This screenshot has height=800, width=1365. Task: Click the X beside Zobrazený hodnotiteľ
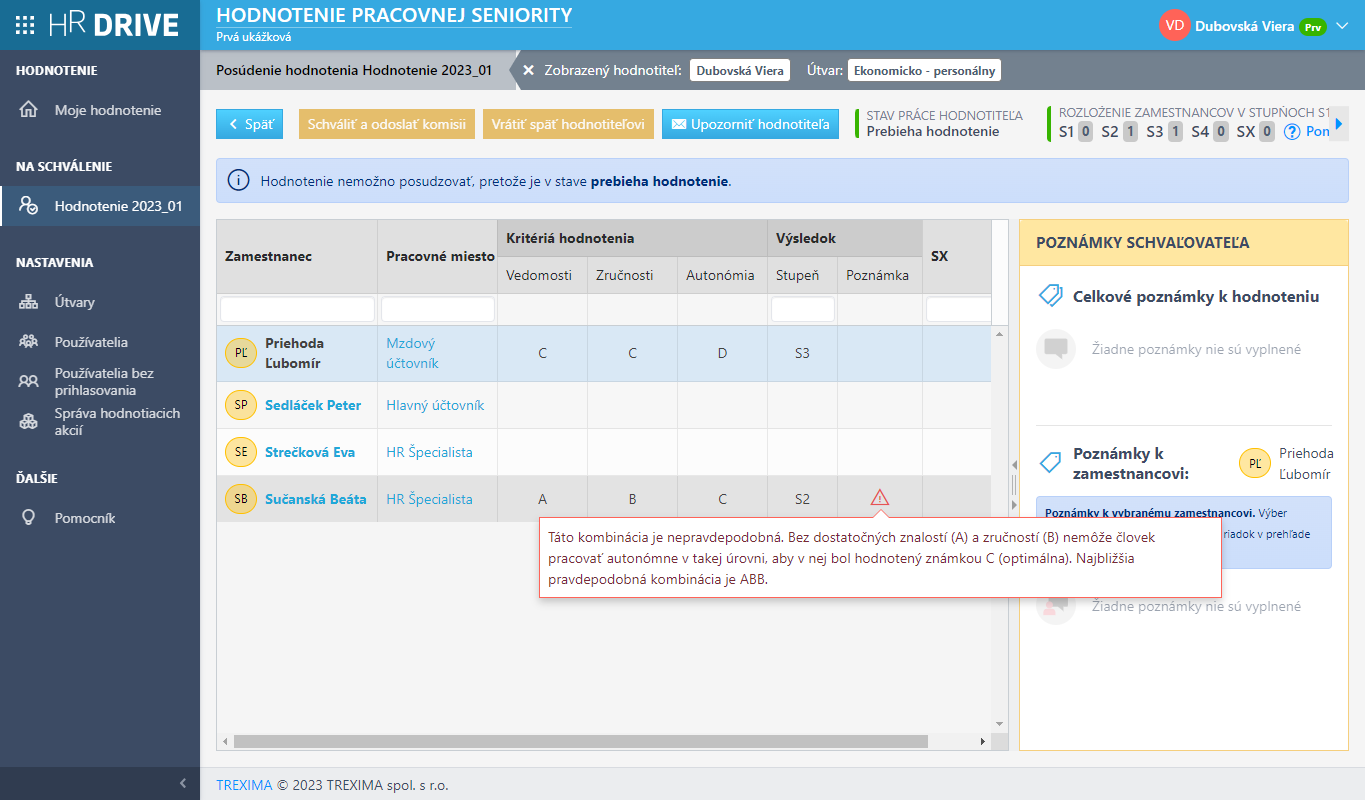tap(529, 71)
